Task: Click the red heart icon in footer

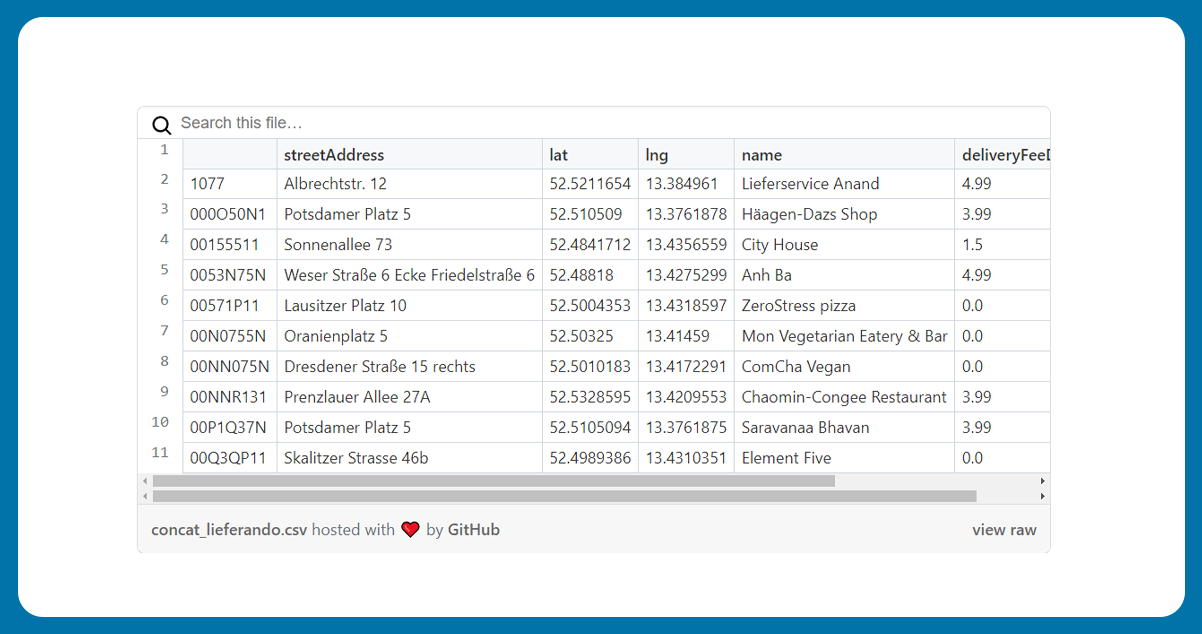Action: tap(410, 530)
